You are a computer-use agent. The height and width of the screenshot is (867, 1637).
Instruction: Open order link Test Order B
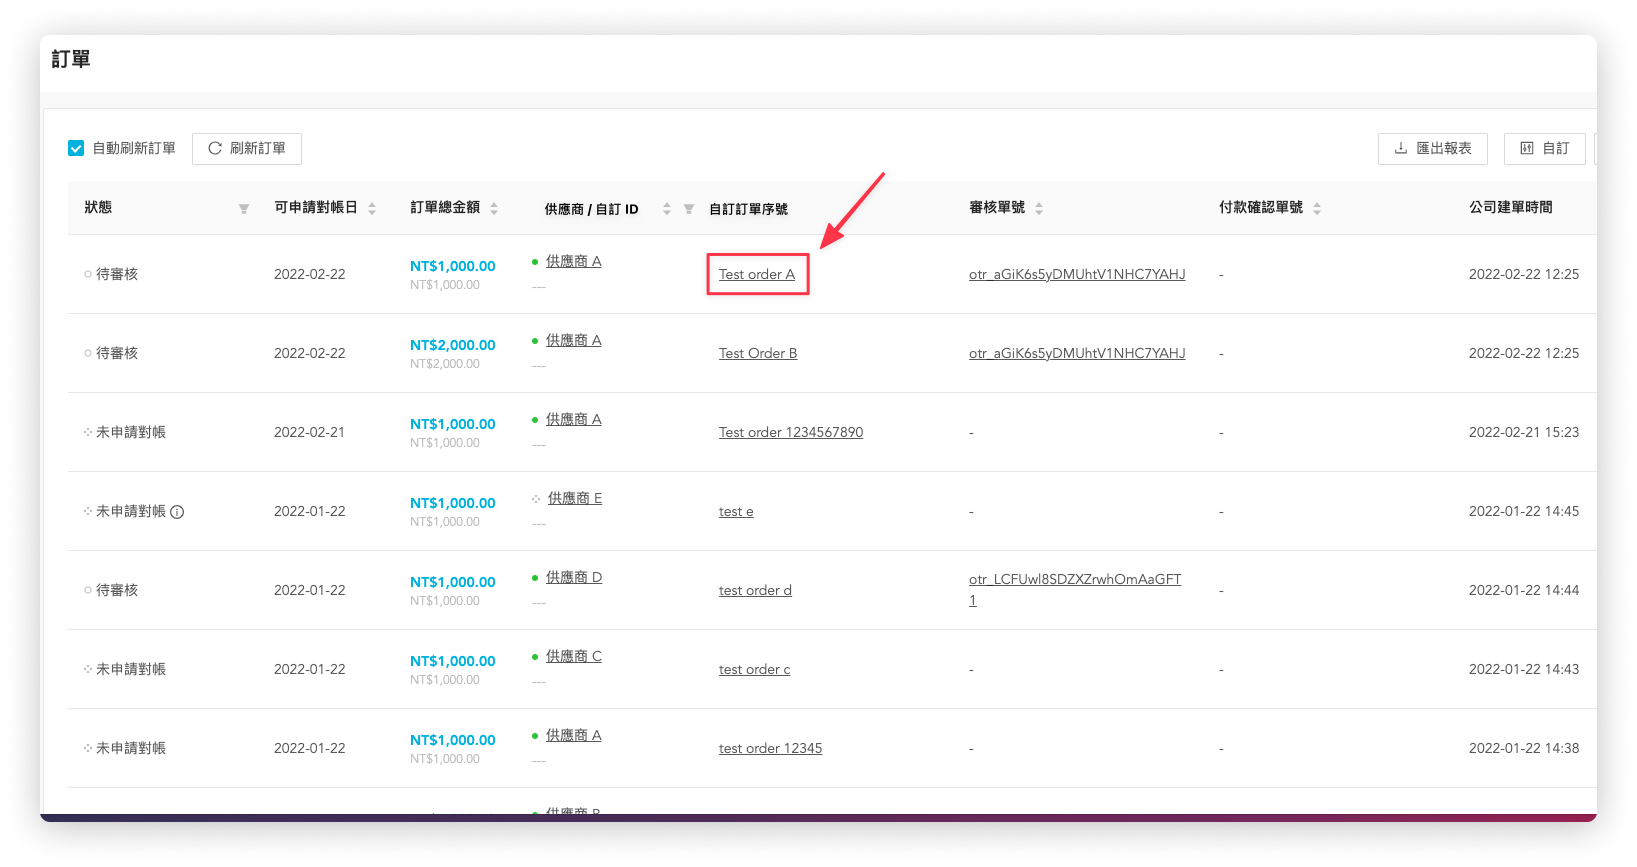point(758,353)
